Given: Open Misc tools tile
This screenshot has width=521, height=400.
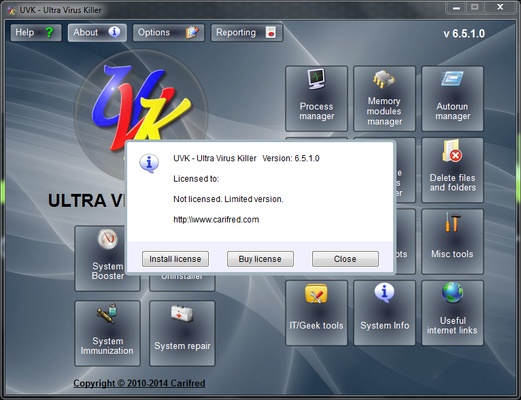Looking at the screenshot, I should tap(452, 241).
